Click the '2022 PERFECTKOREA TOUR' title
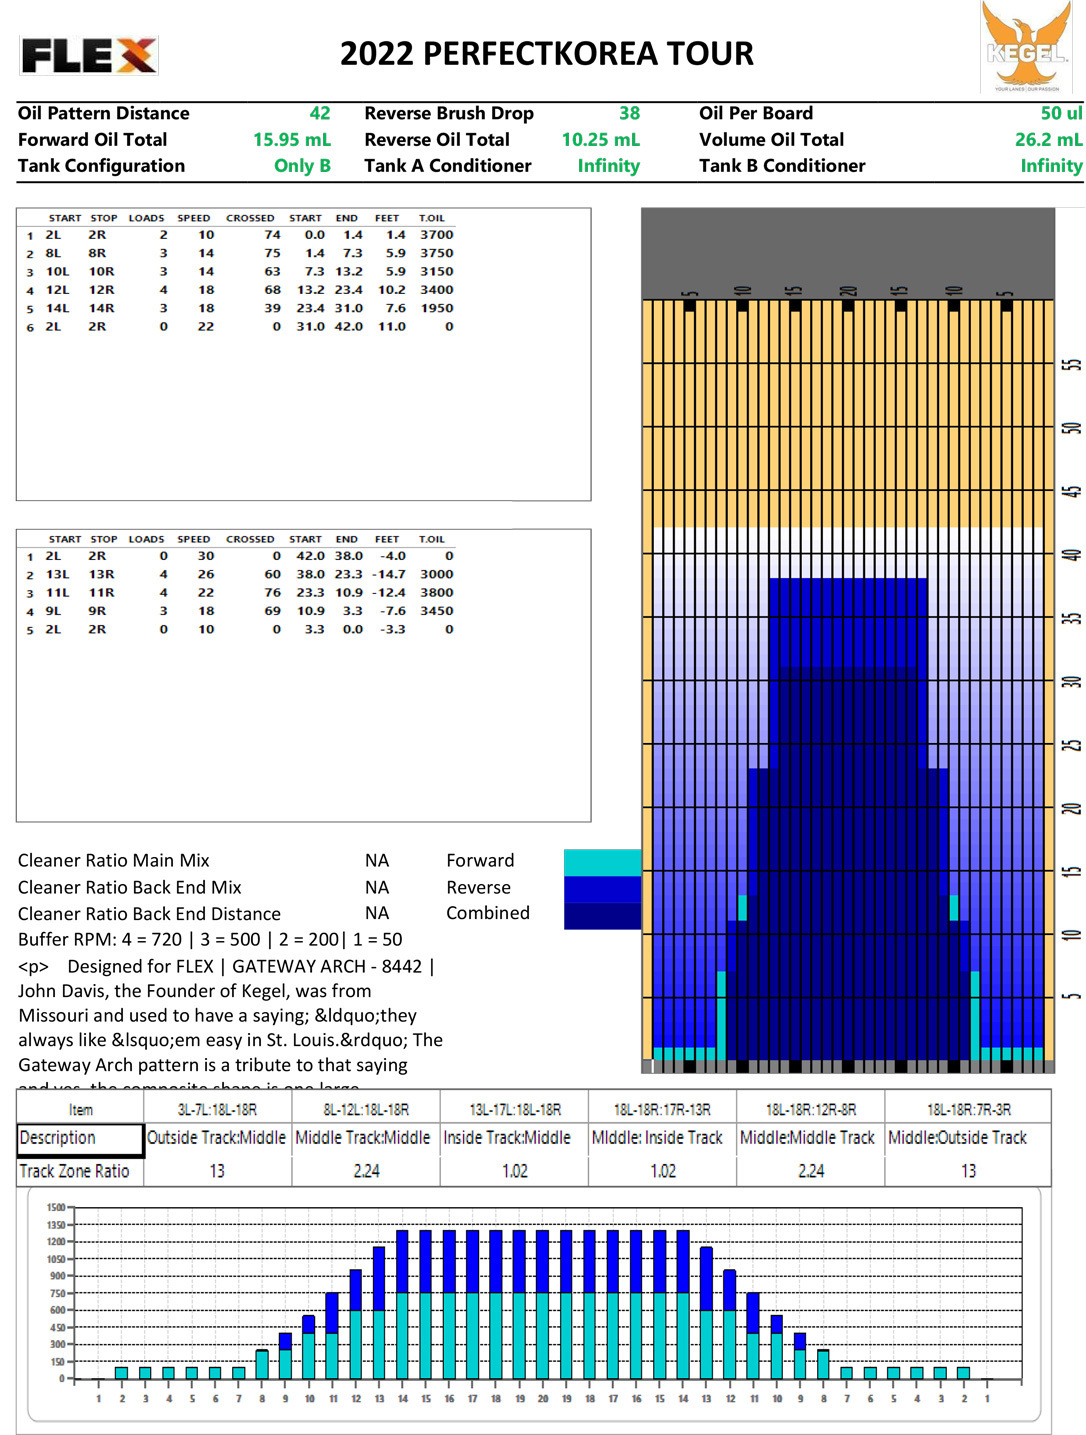This screenshot has width=1086, height=1435. point(547,54)
